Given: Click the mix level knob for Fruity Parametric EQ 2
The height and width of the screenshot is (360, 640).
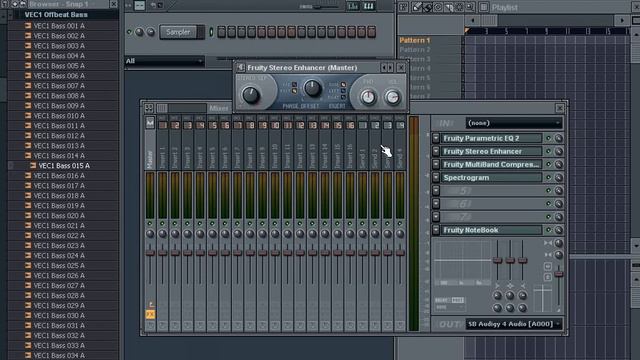Looking at the screenshot, I should click(x=559, y=138).
